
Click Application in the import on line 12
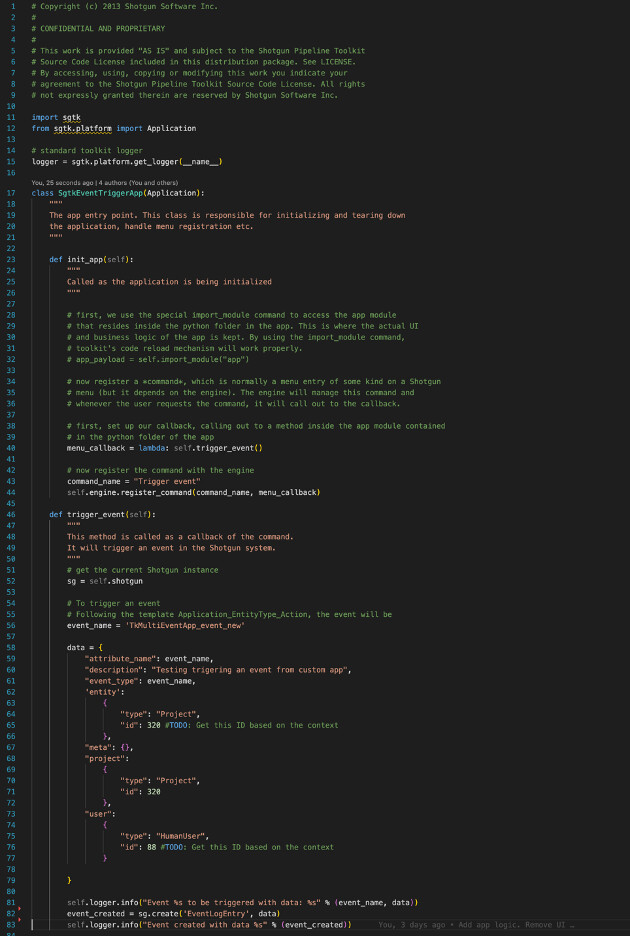point(171,128)
